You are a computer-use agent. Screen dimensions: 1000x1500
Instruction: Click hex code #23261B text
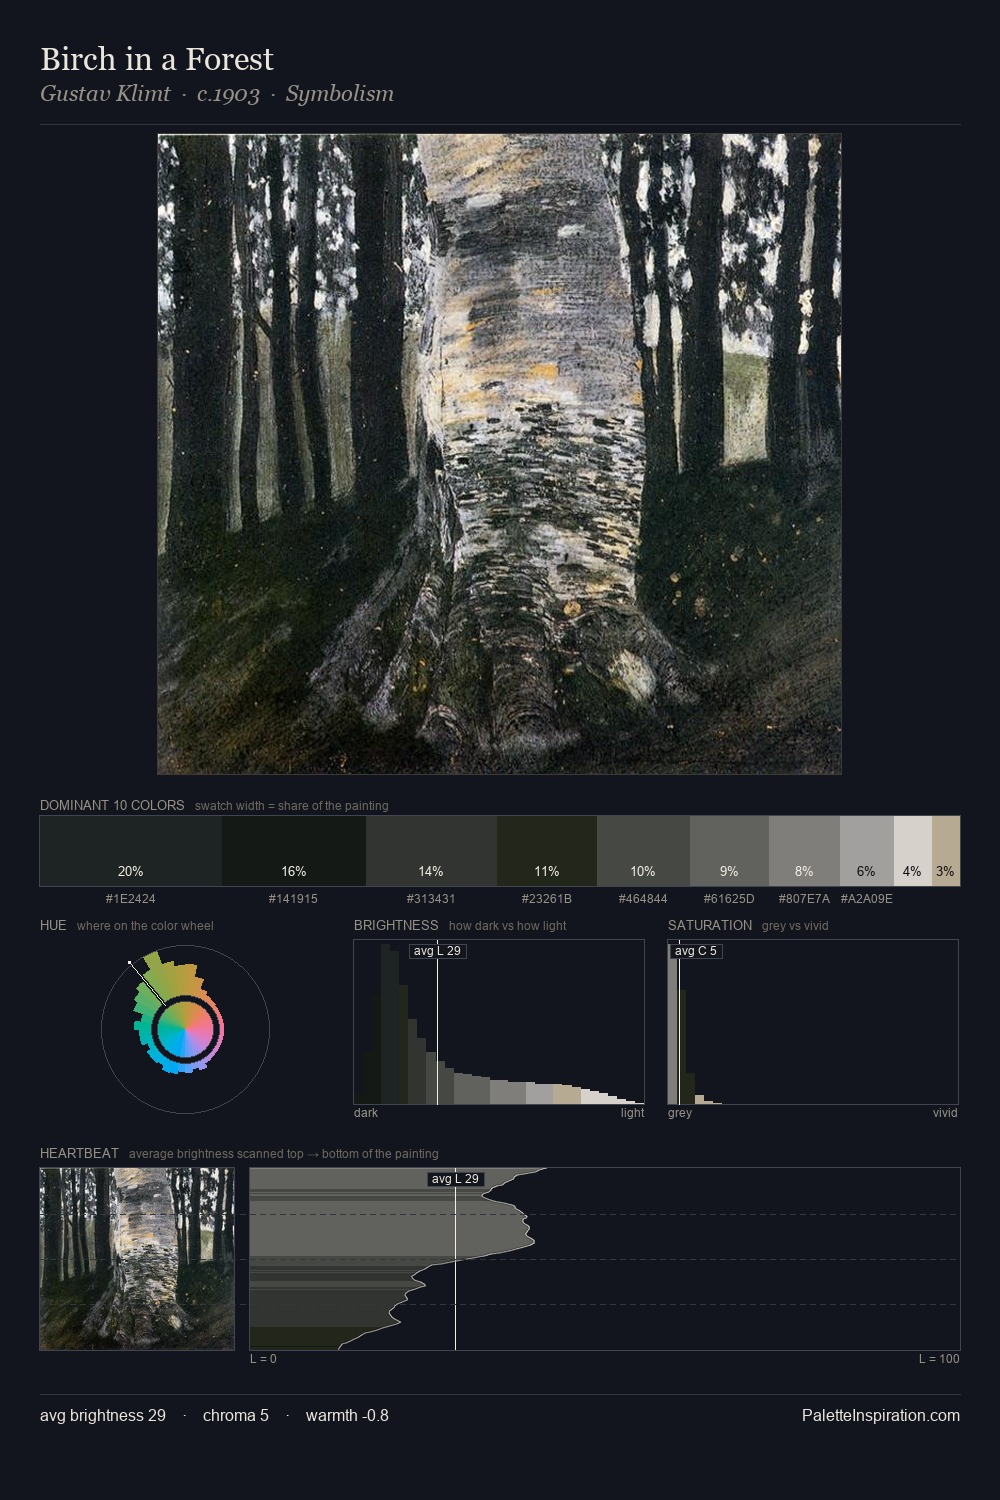[547, 899]
